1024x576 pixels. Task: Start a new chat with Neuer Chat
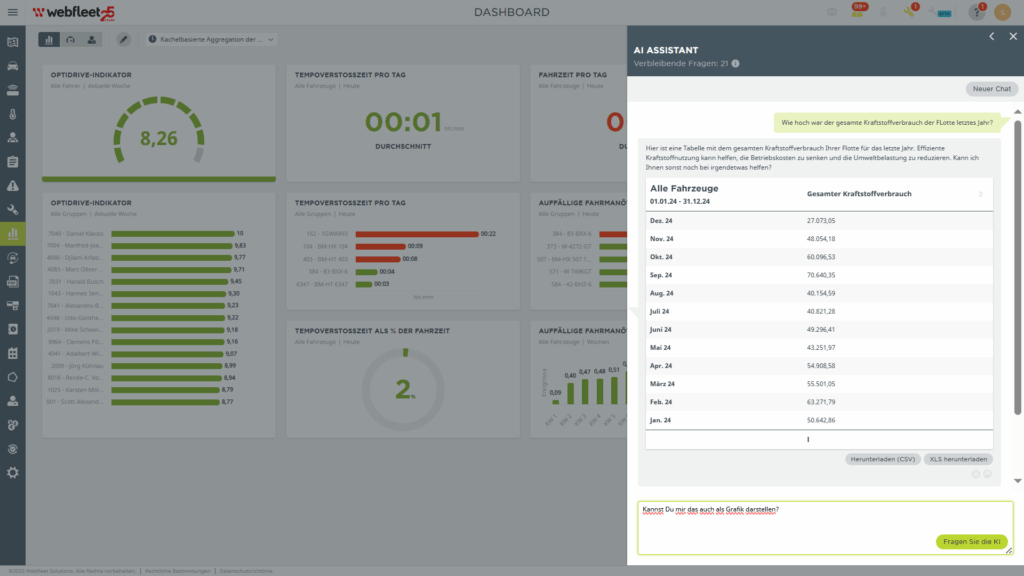pyautogui.click(x=992, y=89)
